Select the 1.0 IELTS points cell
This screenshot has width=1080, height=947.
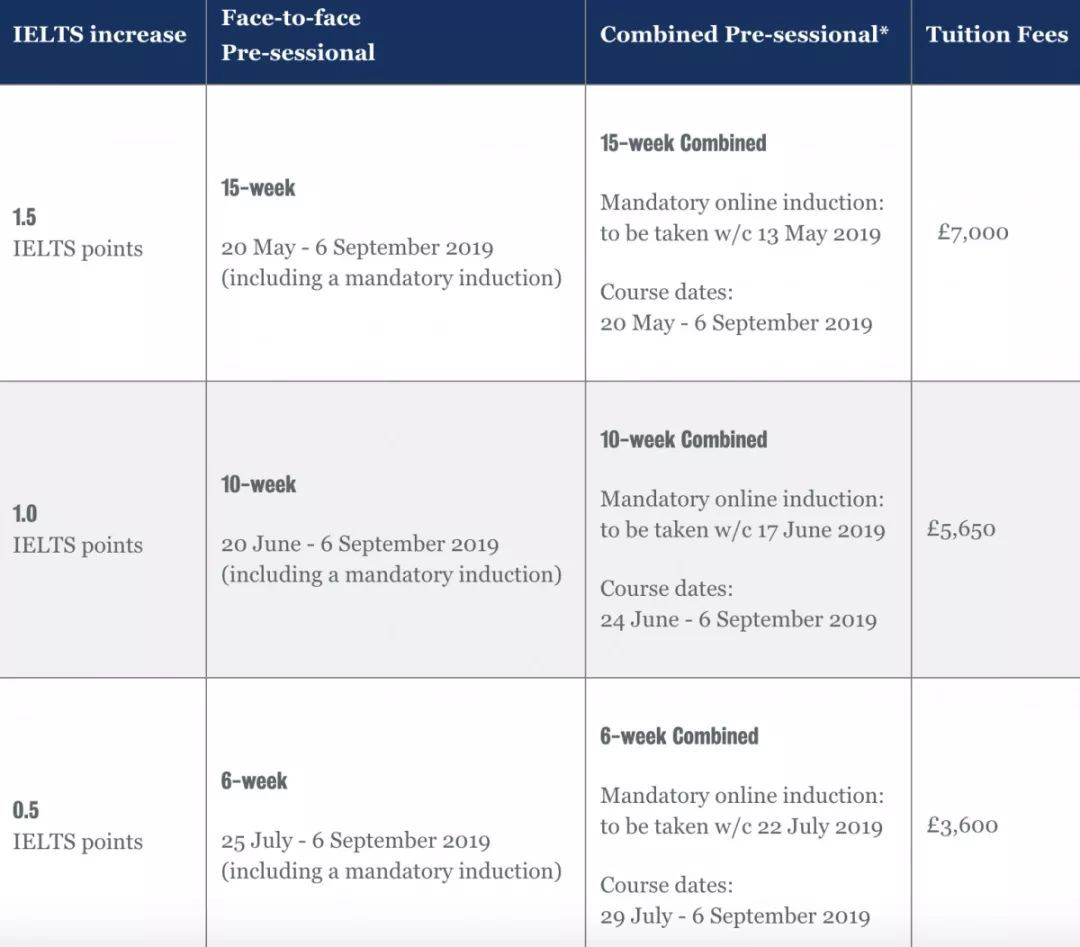click(77, 530)
